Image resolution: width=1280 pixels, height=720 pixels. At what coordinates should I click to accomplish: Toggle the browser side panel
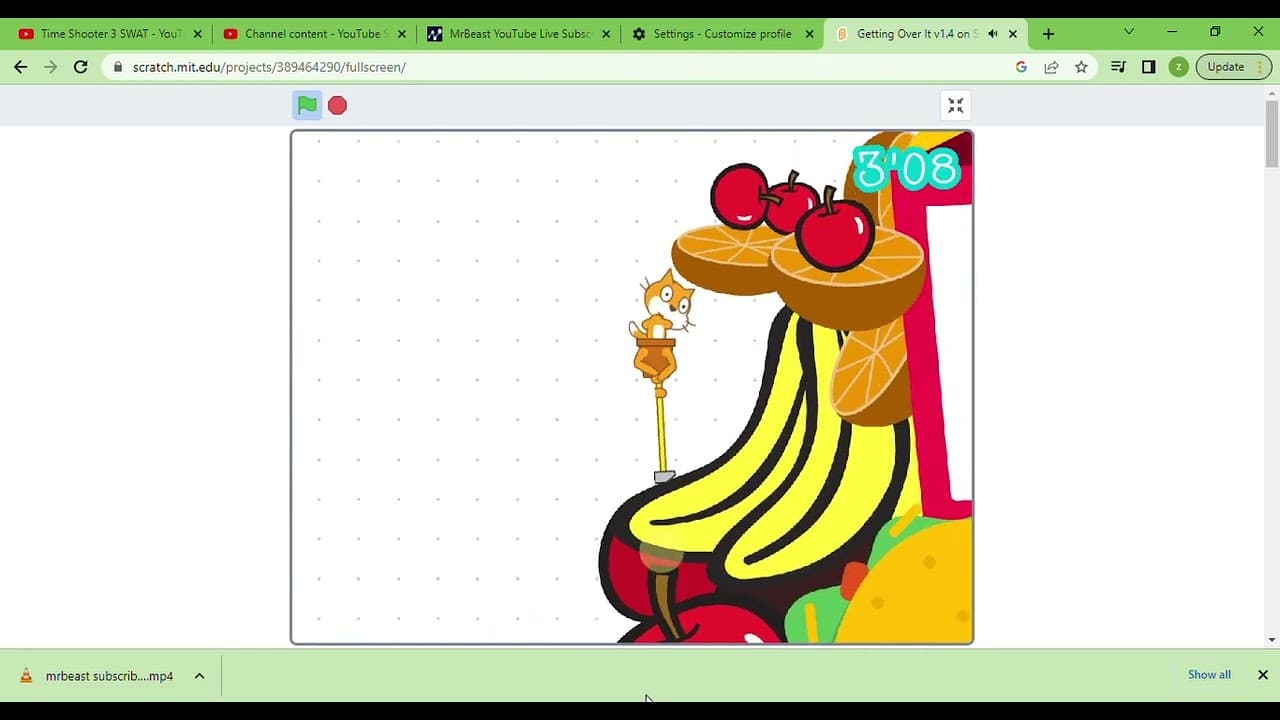tap(1149, 67)
